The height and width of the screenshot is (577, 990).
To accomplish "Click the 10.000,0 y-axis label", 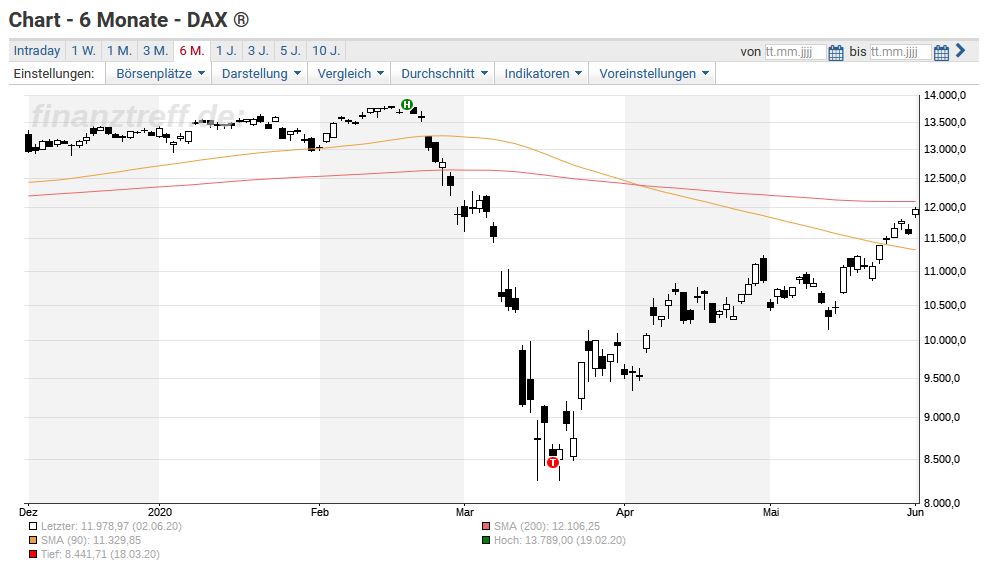I will [945, 340].
